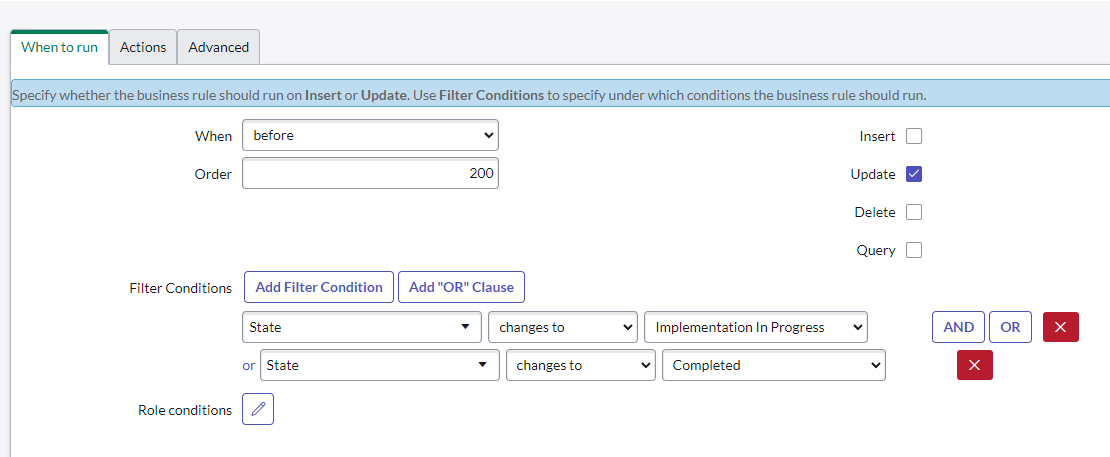Image resolution: width=1110 pixels, height=457 pixels.
Task: Click Add Filter Condition button
Action: tap(319, 287)
